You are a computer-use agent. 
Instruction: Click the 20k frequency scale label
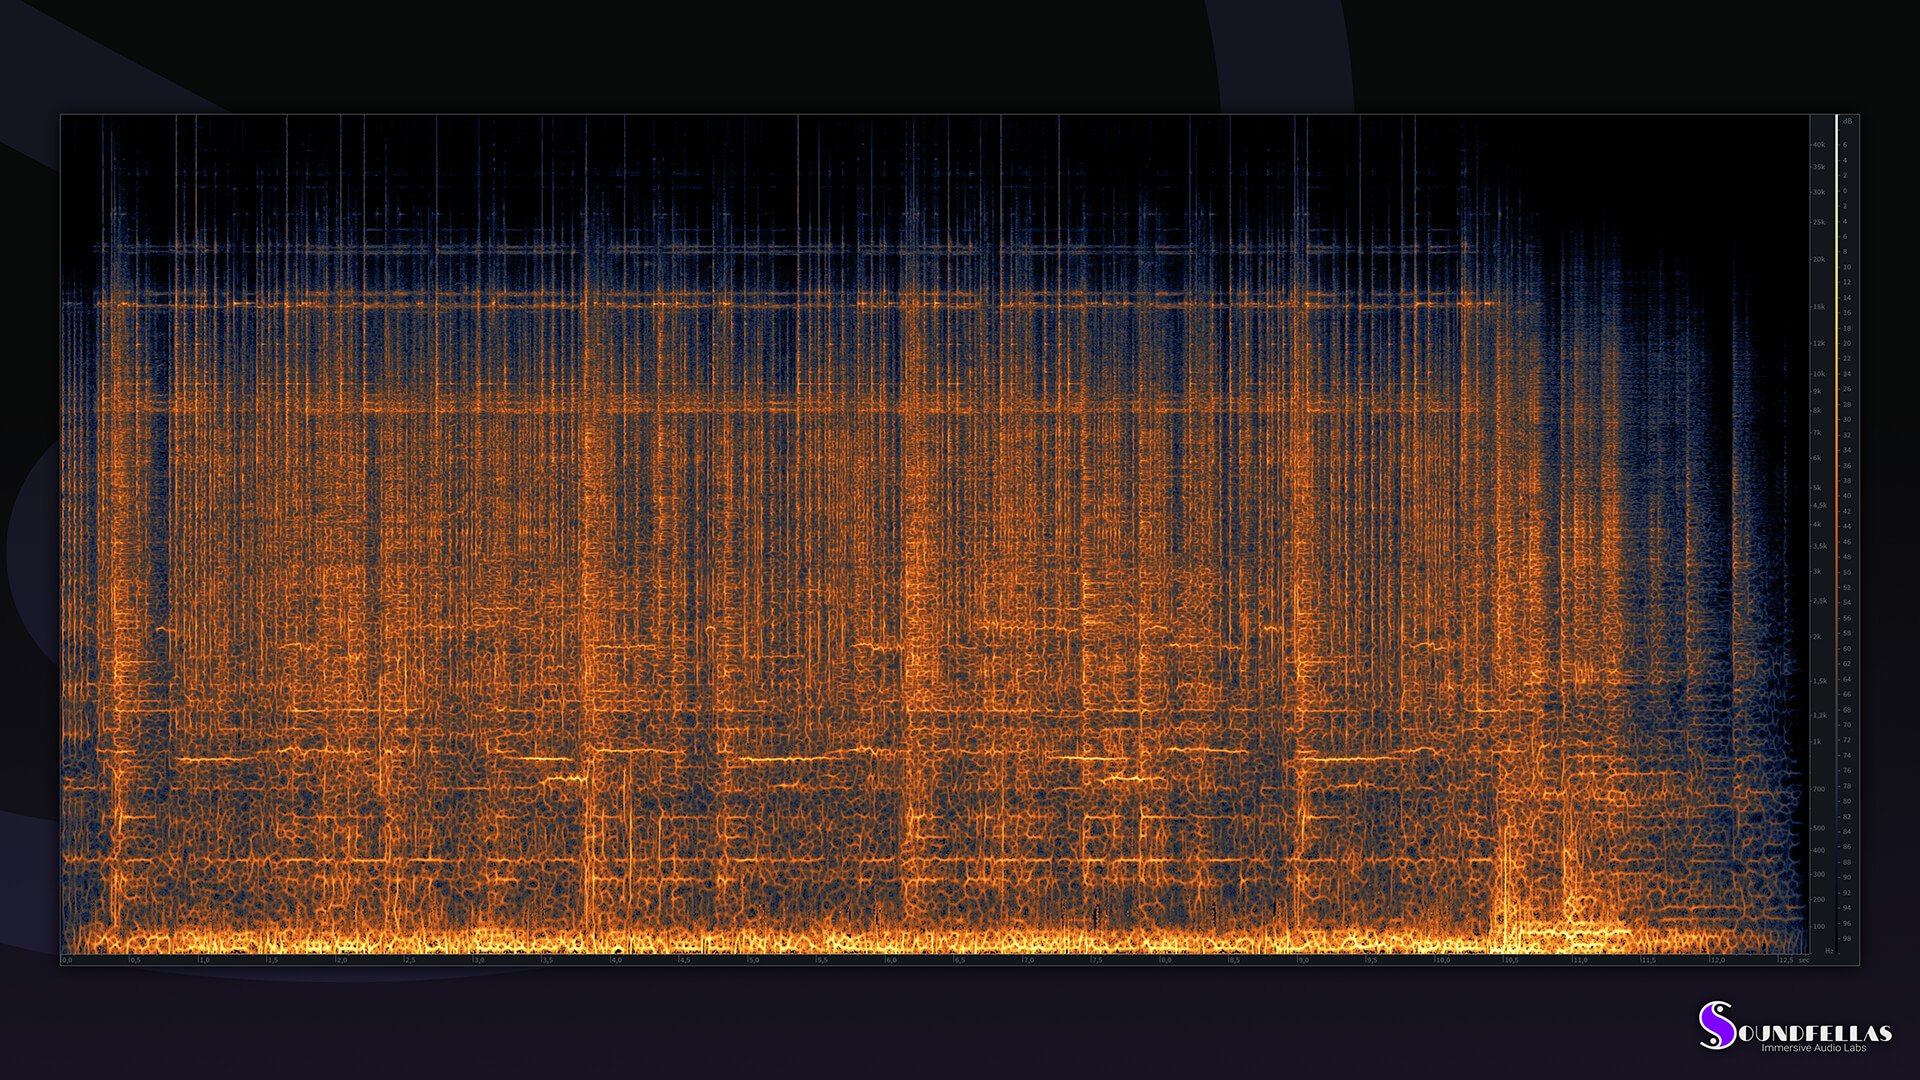click(1819, 259)
